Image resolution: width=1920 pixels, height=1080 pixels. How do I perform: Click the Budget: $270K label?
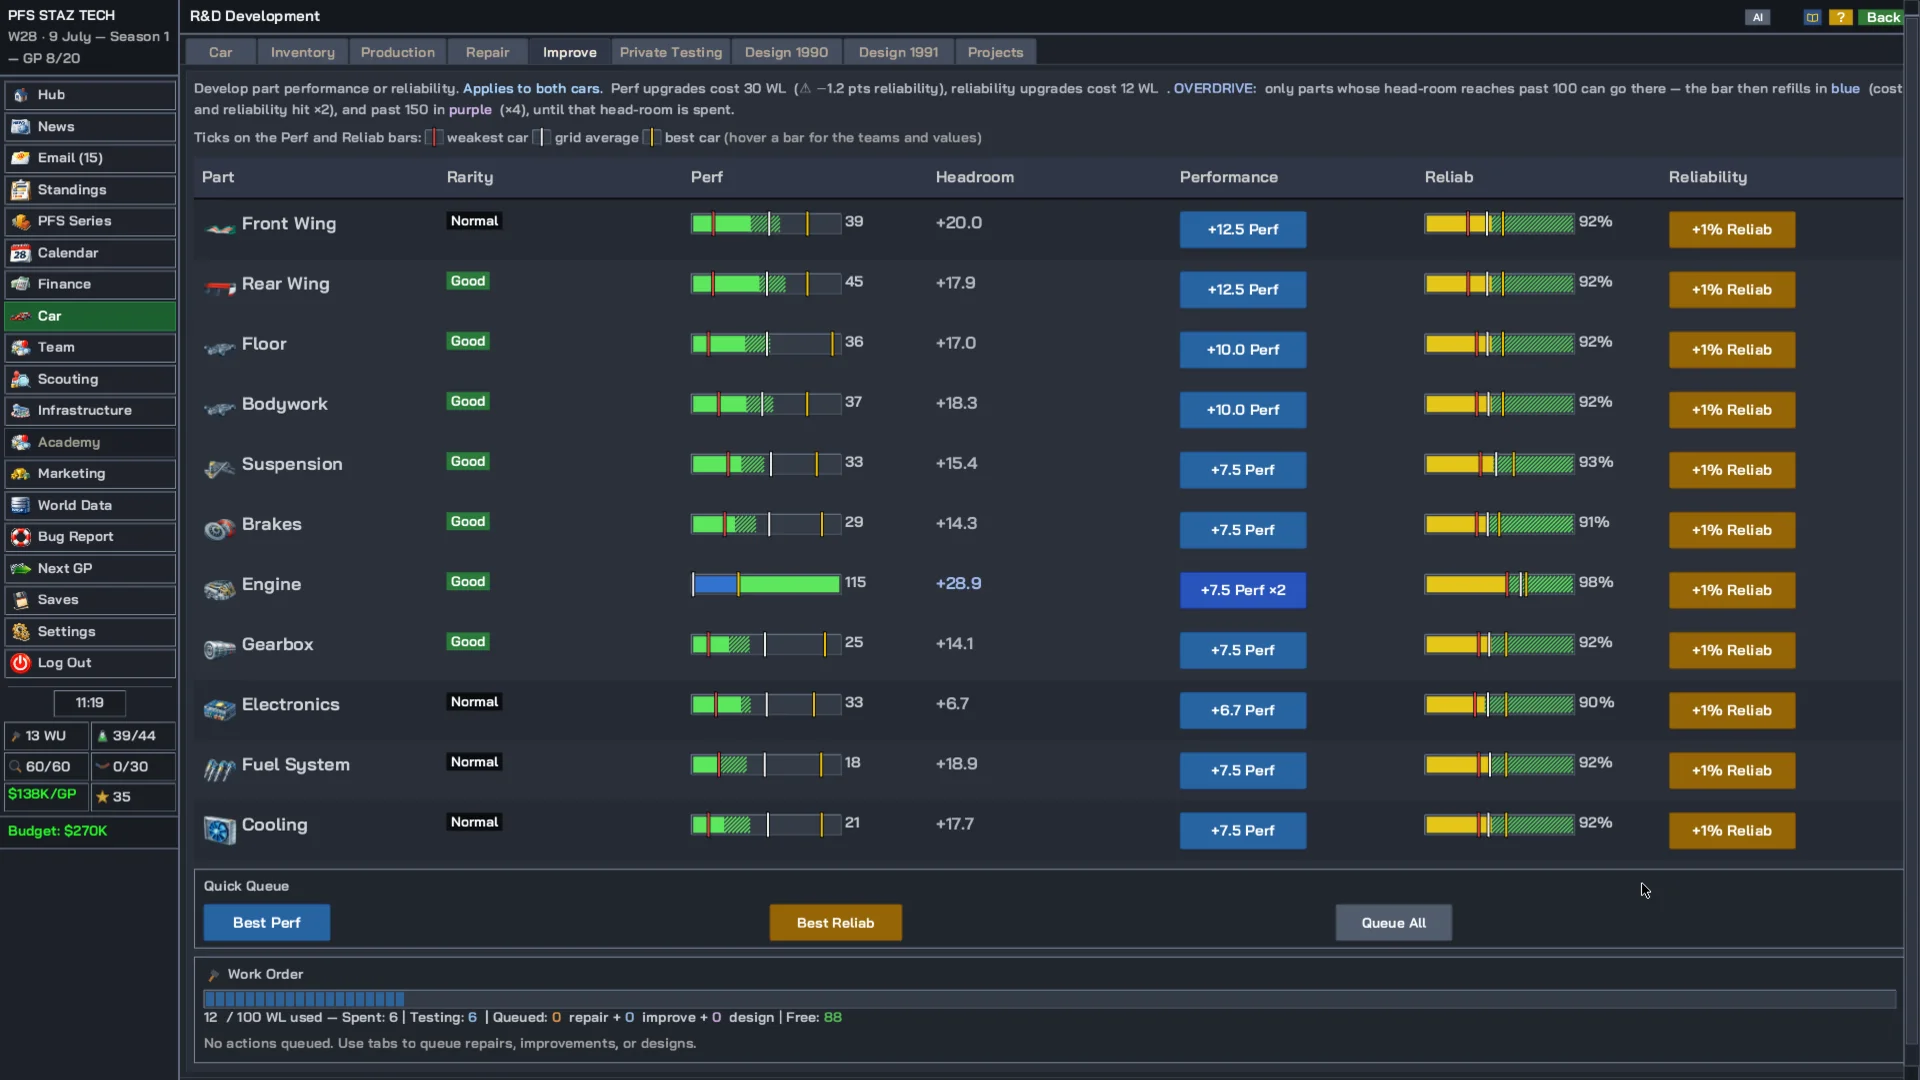[x=57, y=831]
